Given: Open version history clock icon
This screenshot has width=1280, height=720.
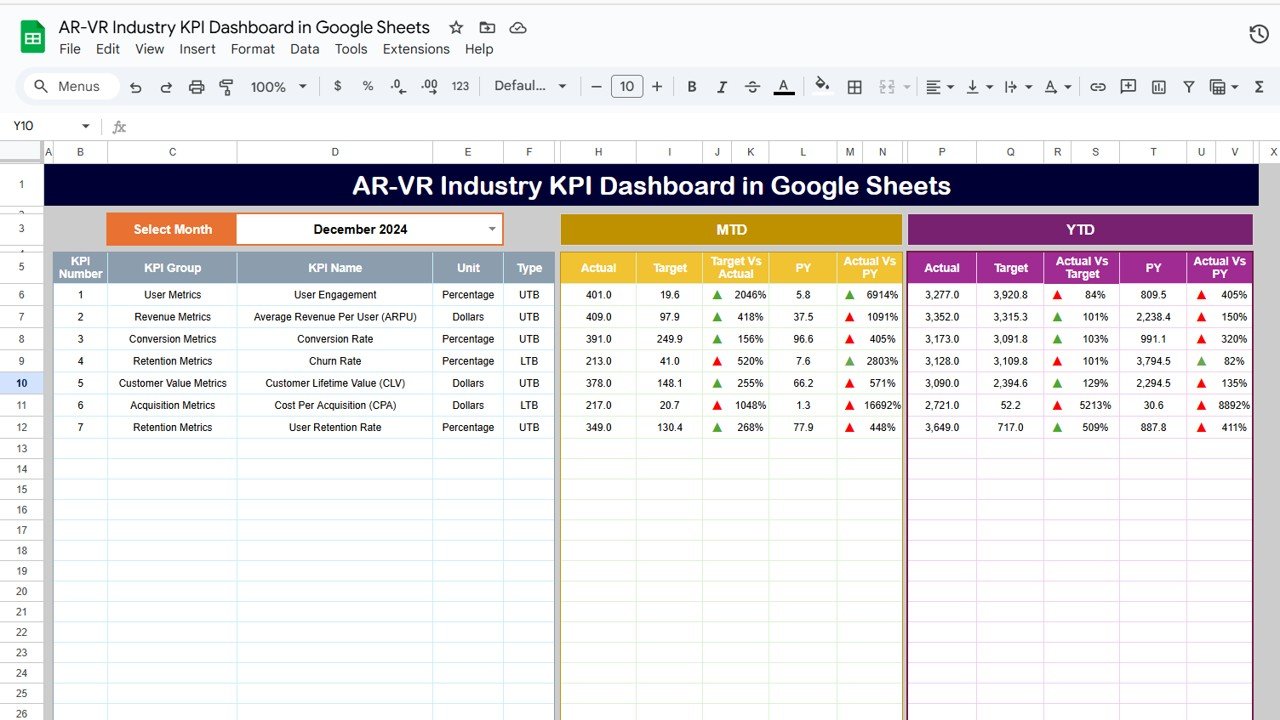Looking at the screenshot, I should 1259,35.
